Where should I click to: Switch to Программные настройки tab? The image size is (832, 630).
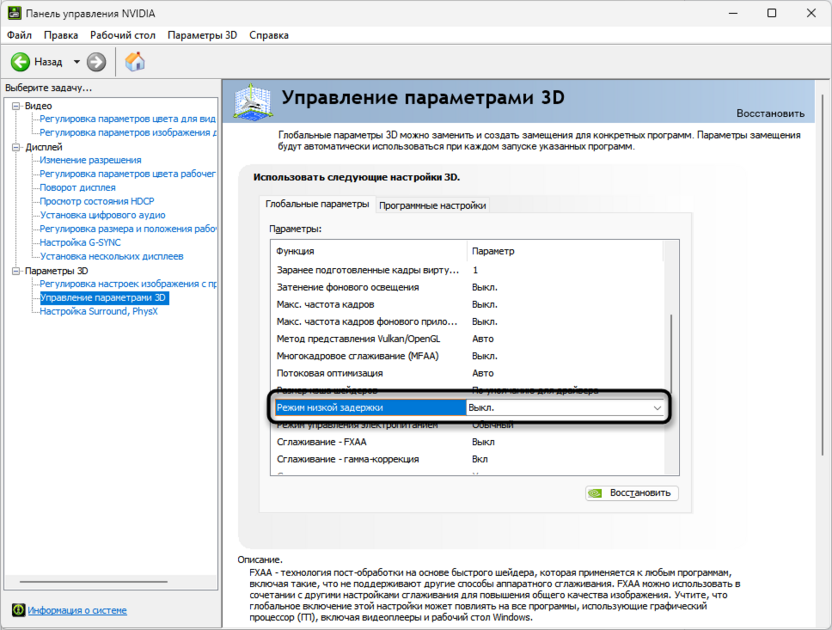[432, 205]
